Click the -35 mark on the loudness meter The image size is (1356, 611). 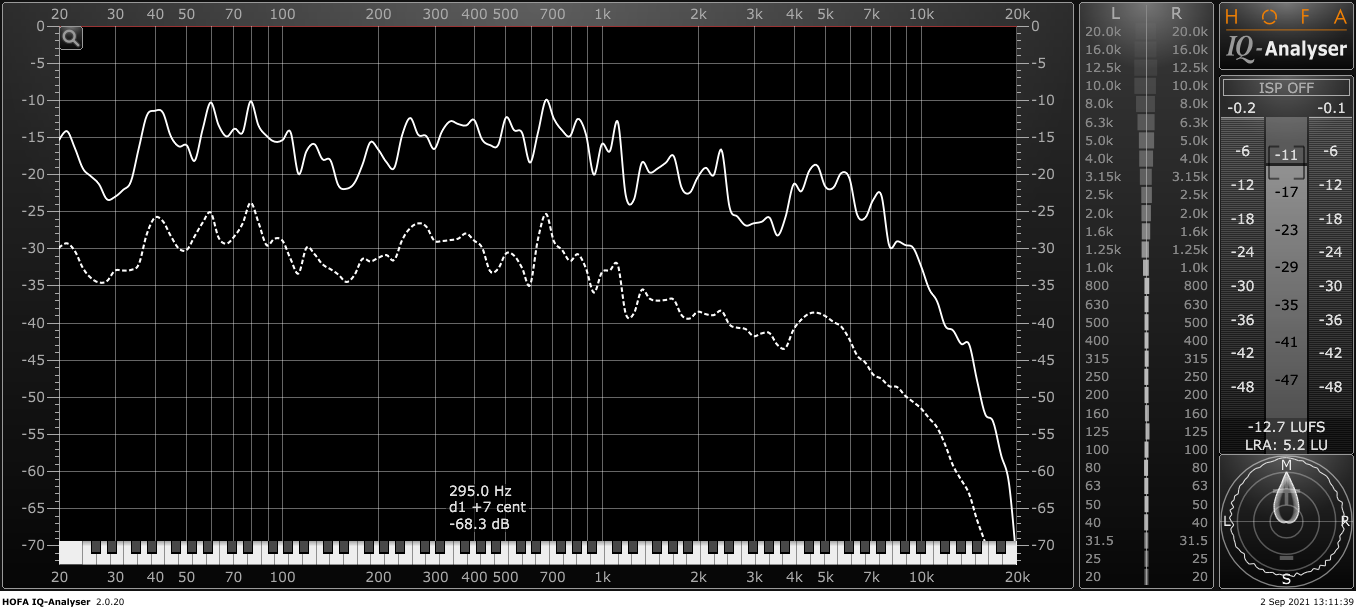[x=1287, y=305]
